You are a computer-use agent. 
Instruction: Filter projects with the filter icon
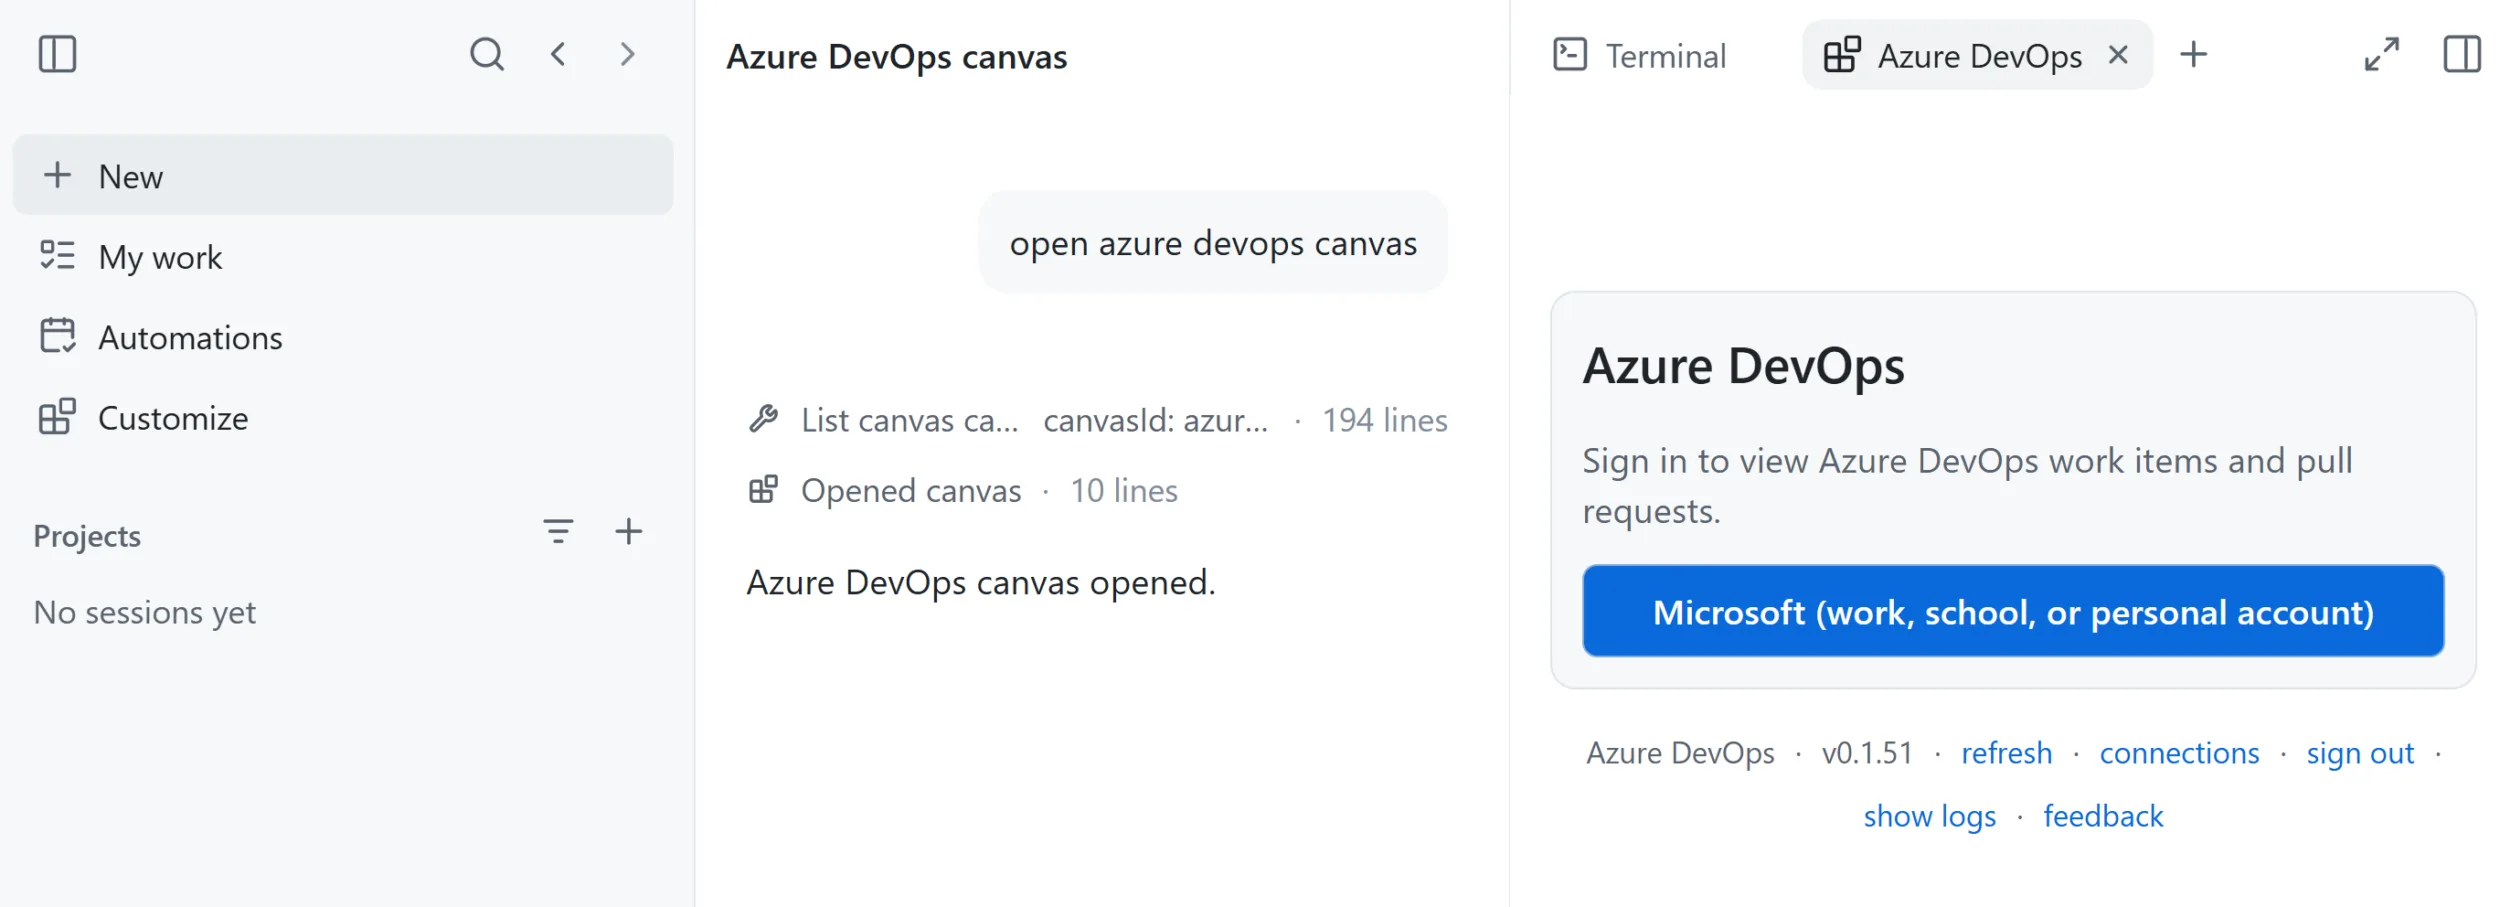click(558, 531)
